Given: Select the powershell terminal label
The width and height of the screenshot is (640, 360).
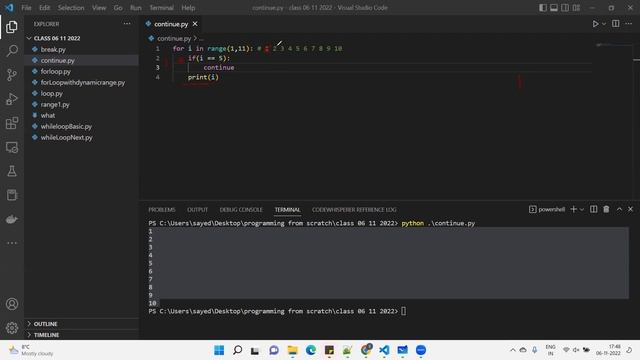Looking at the screenshot, I should [547, 209].
